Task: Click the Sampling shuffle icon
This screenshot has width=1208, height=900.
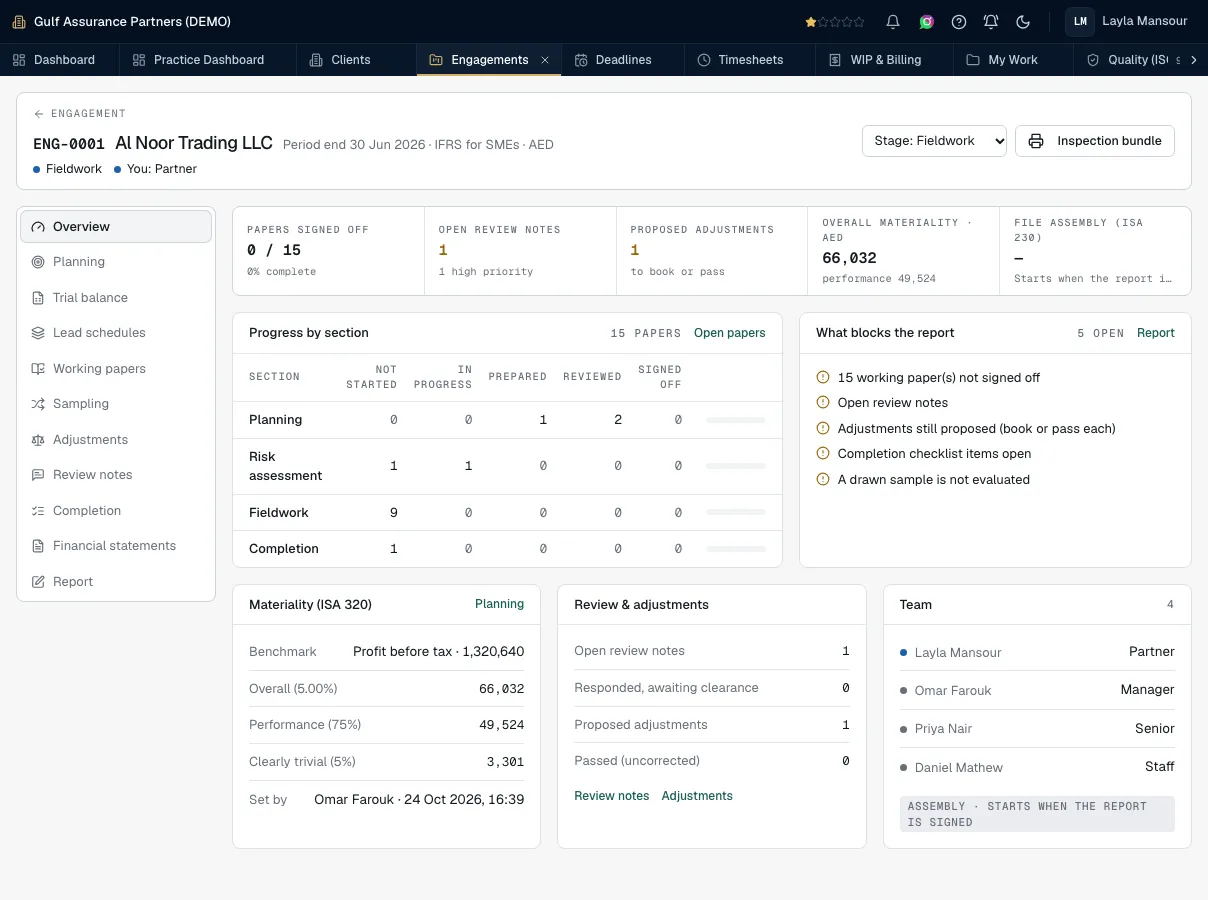Action: point(38,404)
